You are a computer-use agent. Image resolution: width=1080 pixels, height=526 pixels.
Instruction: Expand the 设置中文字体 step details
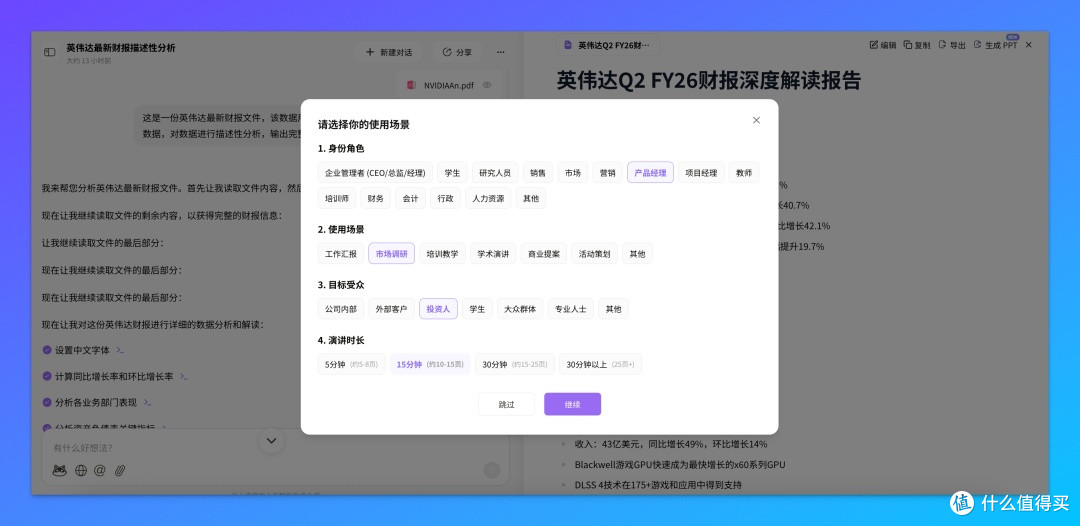pos(120,350)
